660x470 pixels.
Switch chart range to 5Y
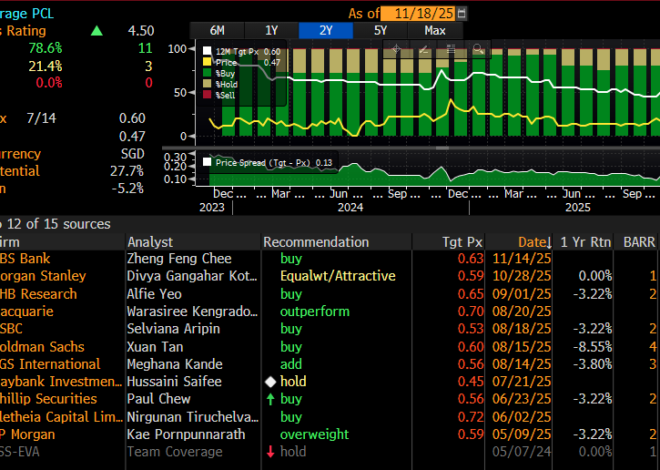[380, 31]
